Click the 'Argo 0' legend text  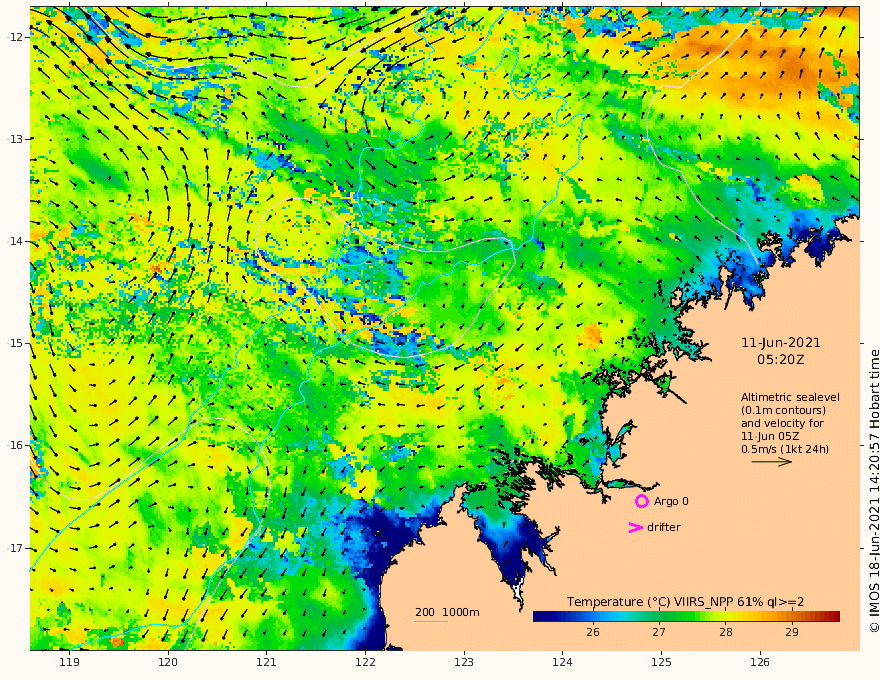pyautogui.click(x=671, y=501)
